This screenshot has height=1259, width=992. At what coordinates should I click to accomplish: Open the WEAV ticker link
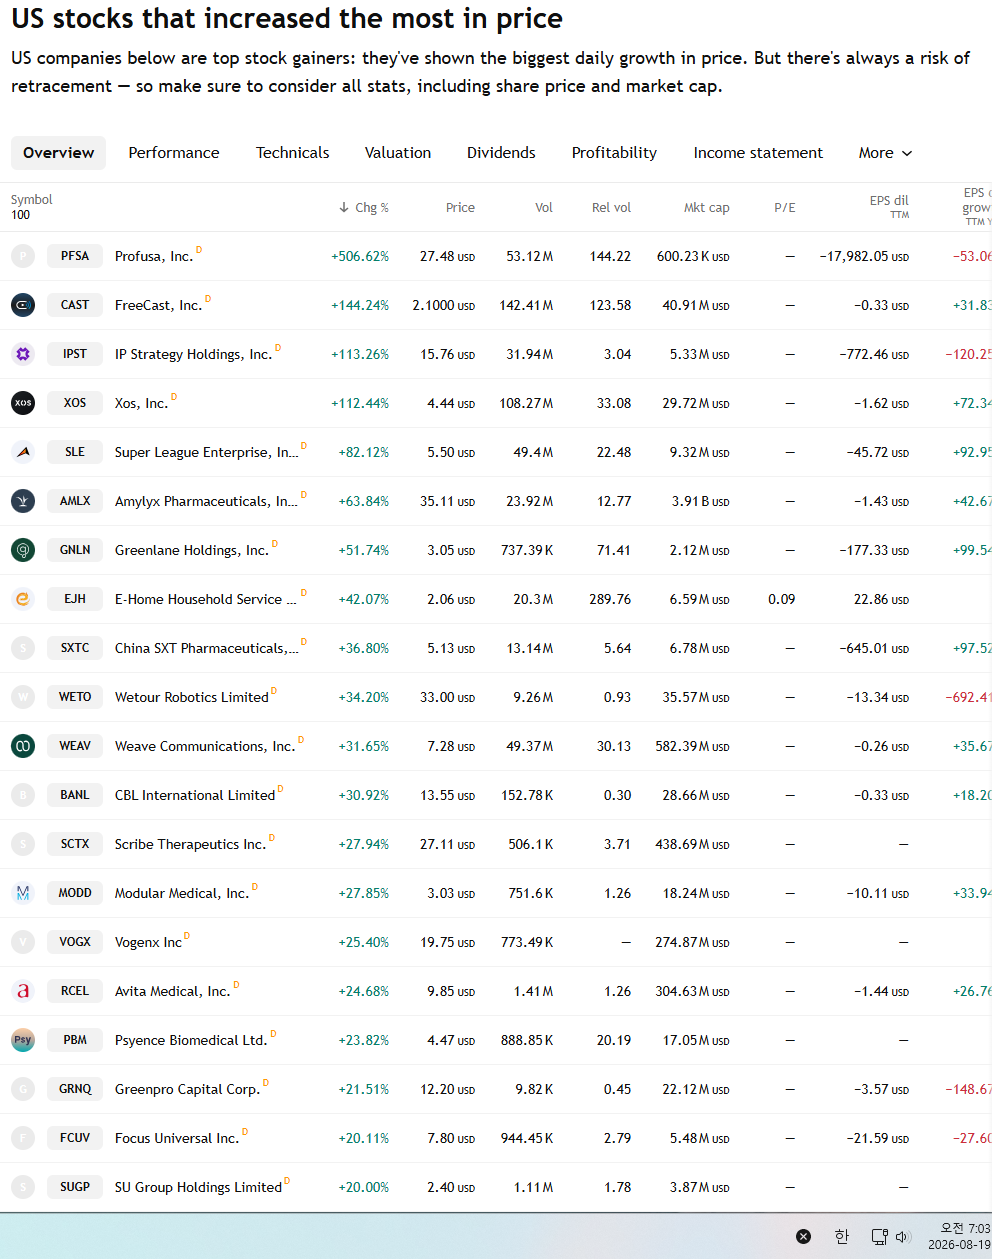click(75, 746)
